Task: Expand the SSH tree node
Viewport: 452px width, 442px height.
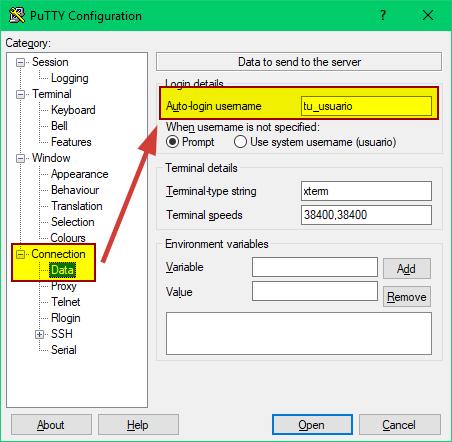Action: [x=39, y=334]
